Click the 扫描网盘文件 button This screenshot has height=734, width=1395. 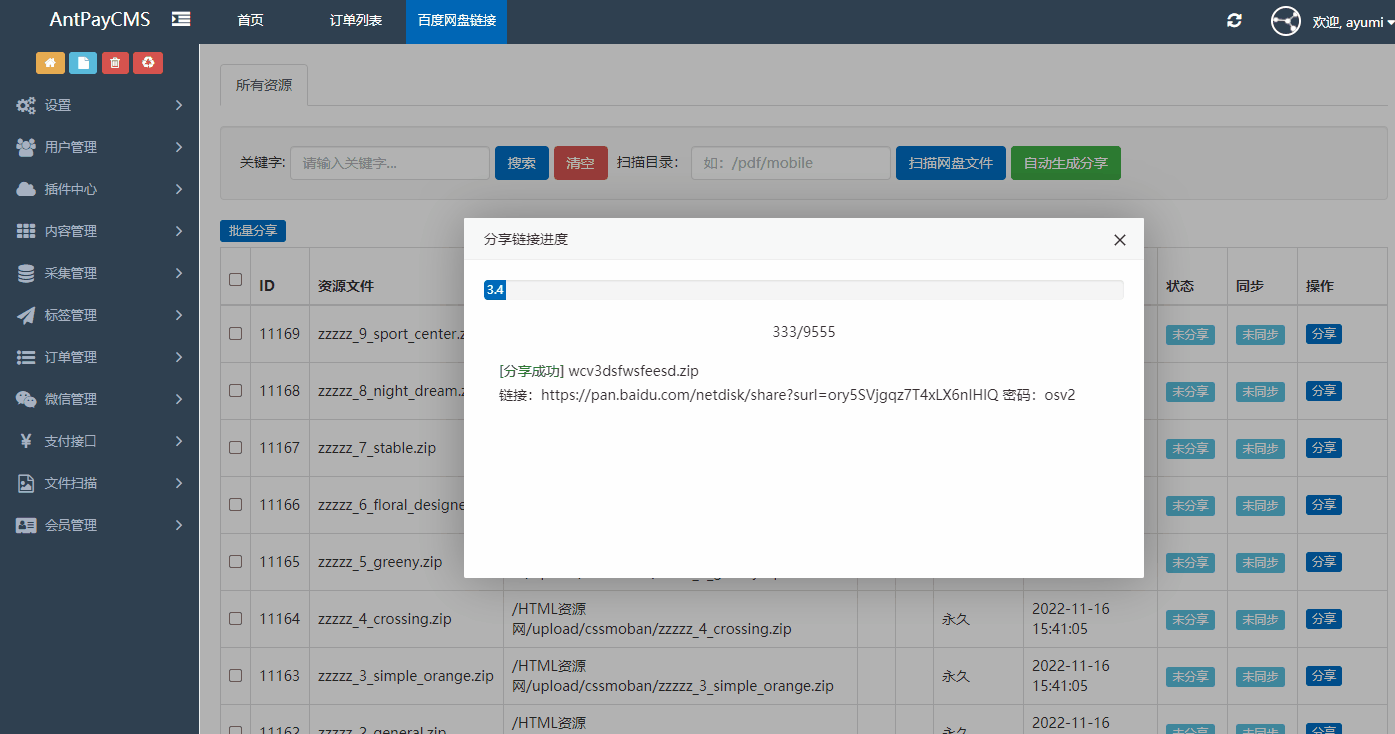950,163
